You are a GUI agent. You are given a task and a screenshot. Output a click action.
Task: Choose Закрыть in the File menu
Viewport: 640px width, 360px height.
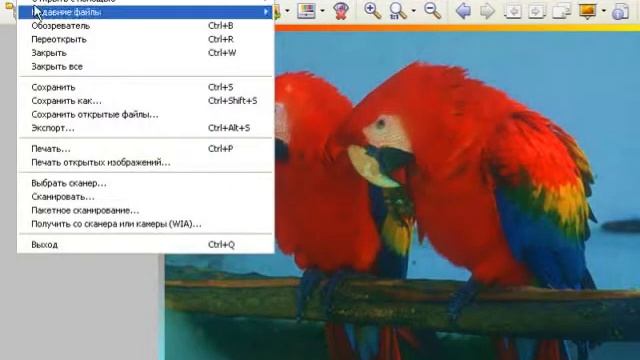pos(146,53)
